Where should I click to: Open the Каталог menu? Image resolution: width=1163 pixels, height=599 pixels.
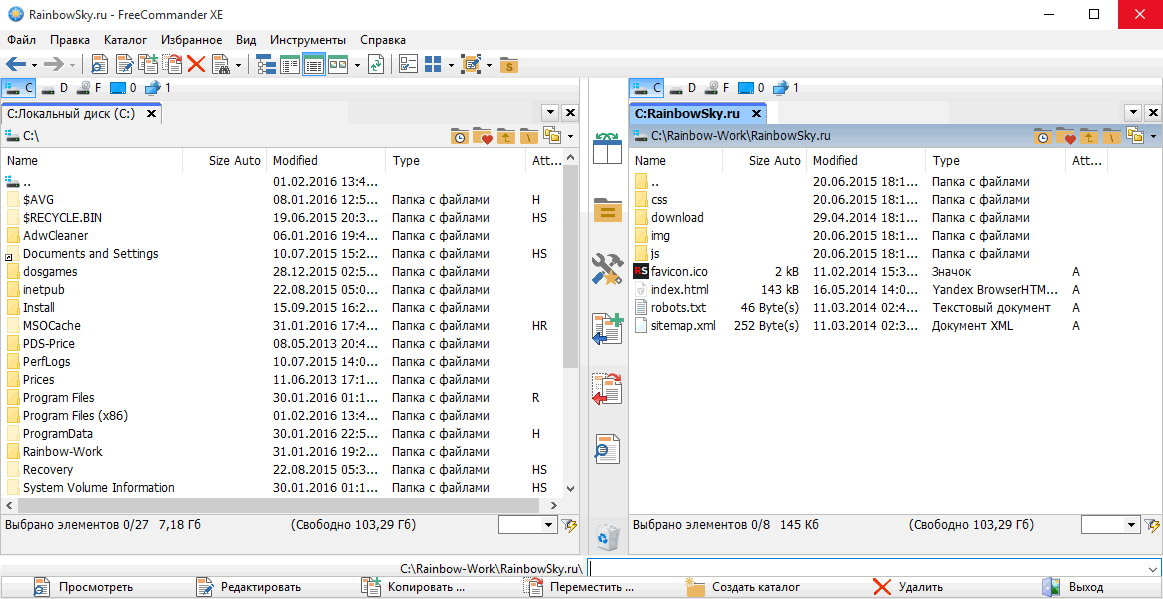[x=125, y=40]
